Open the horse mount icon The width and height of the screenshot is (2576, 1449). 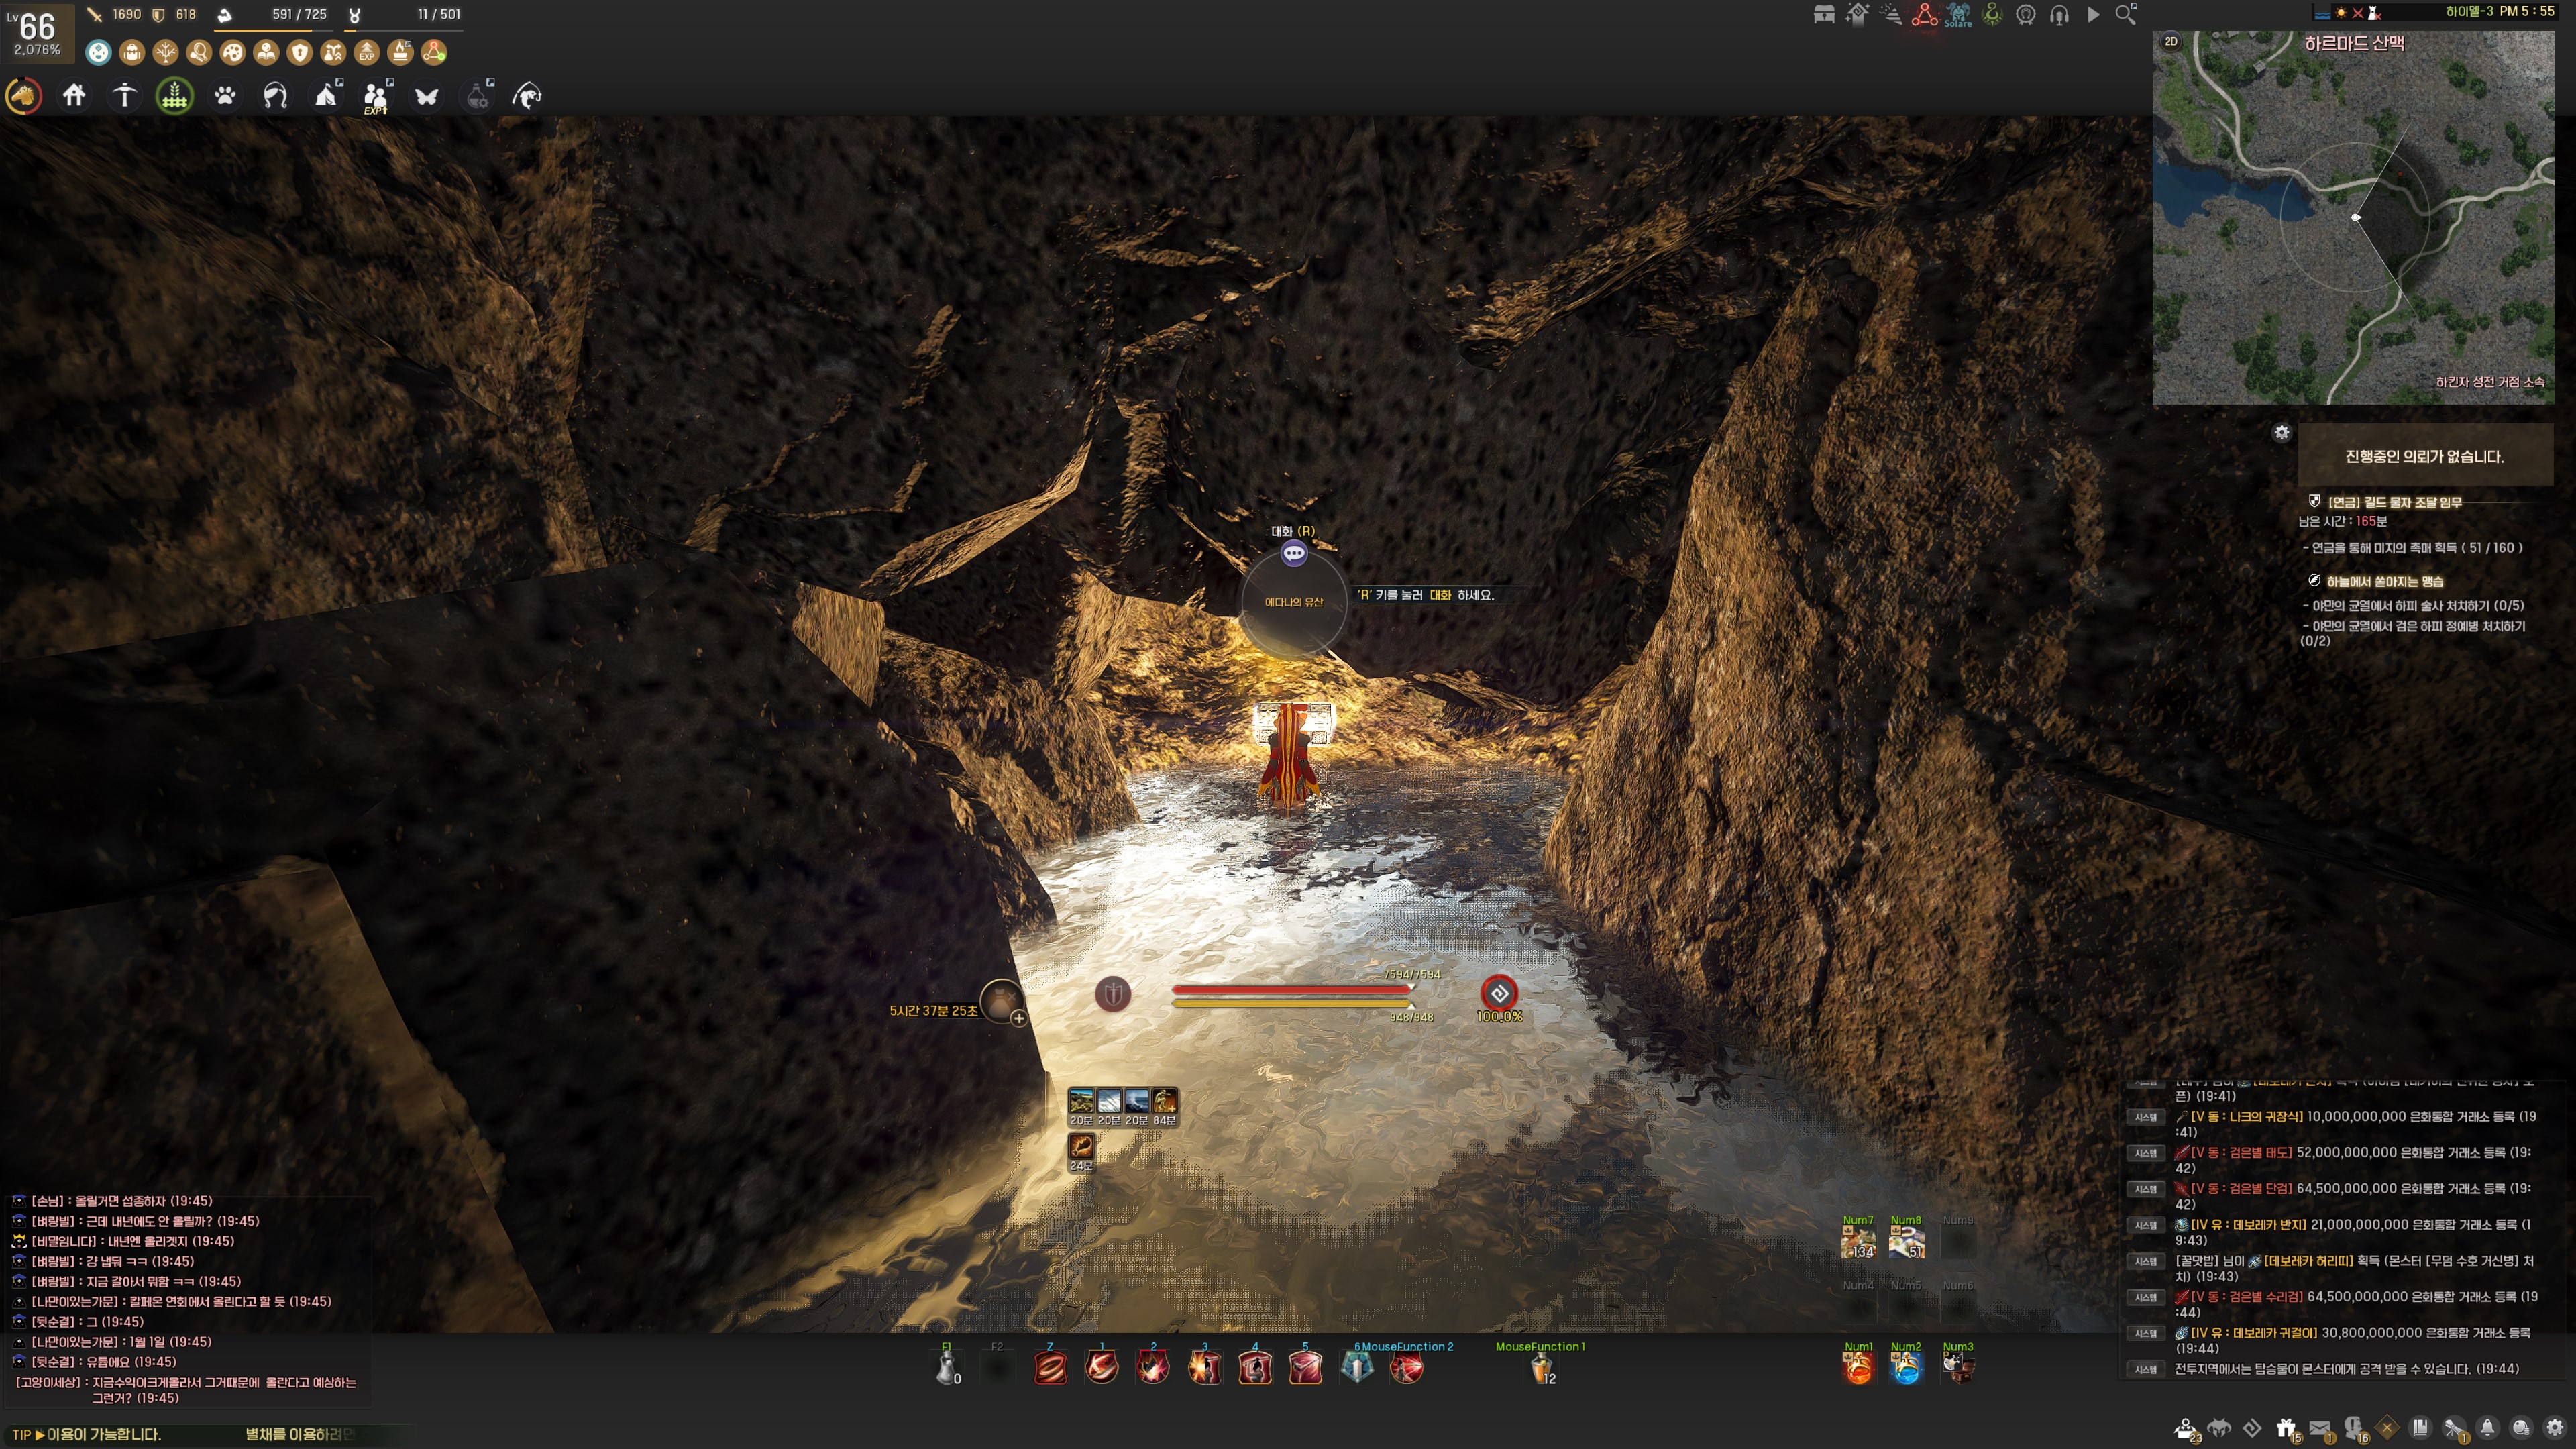[24, 96]
